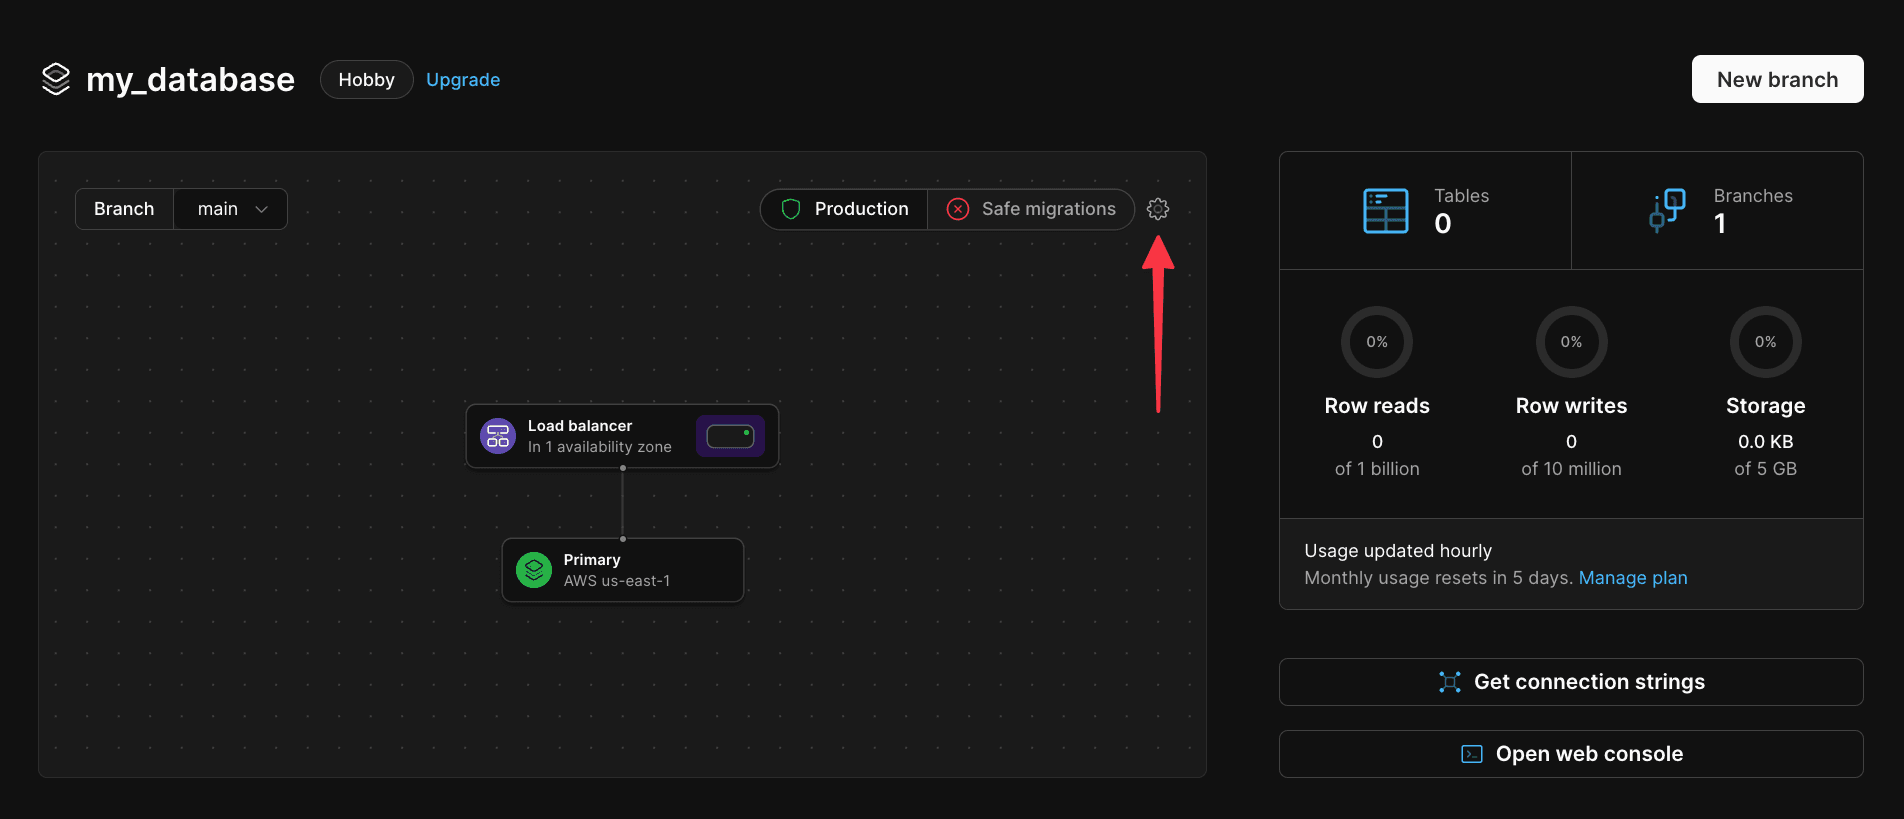Click the Row writes 0% progress ring
Image resolution: width=1904 pixels, height=819 pixels.
tap(1571, 342)
